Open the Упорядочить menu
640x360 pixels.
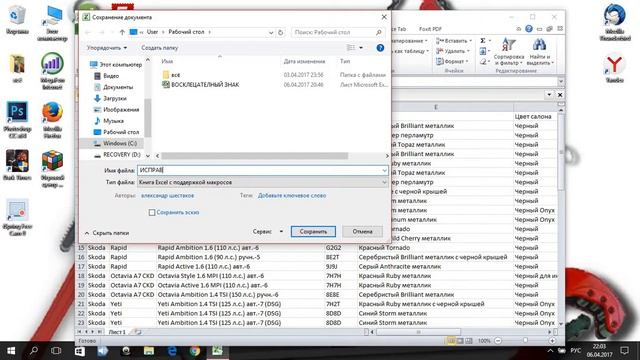click(x=107, y=48)
